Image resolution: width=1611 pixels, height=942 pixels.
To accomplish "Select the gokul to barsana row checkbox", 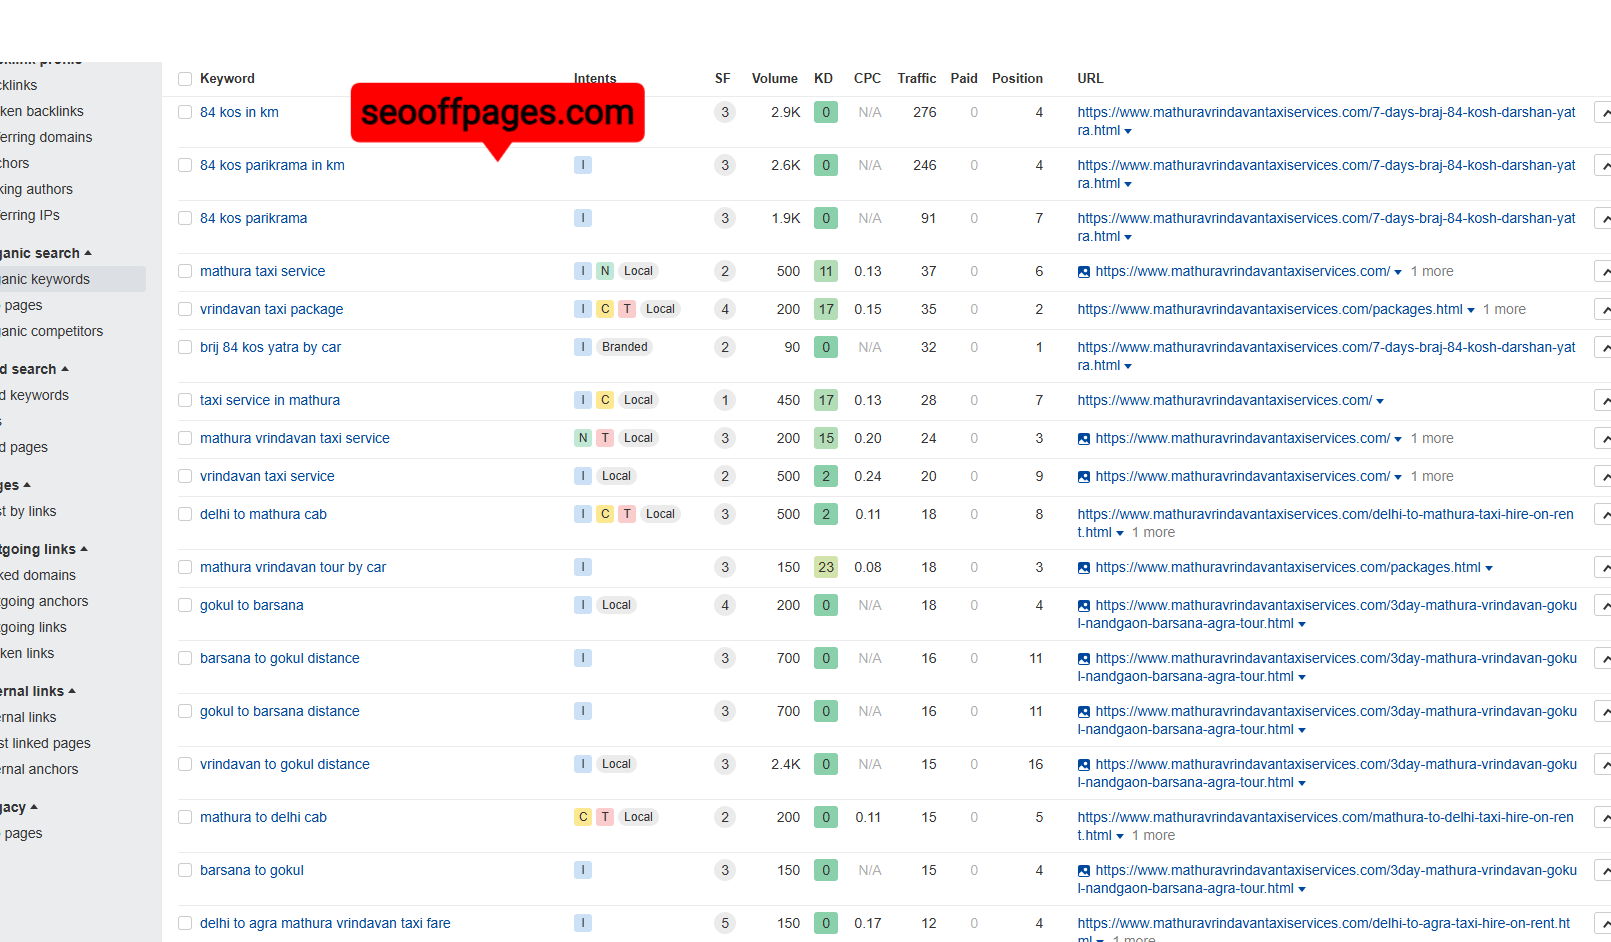I will coord(185,605).
